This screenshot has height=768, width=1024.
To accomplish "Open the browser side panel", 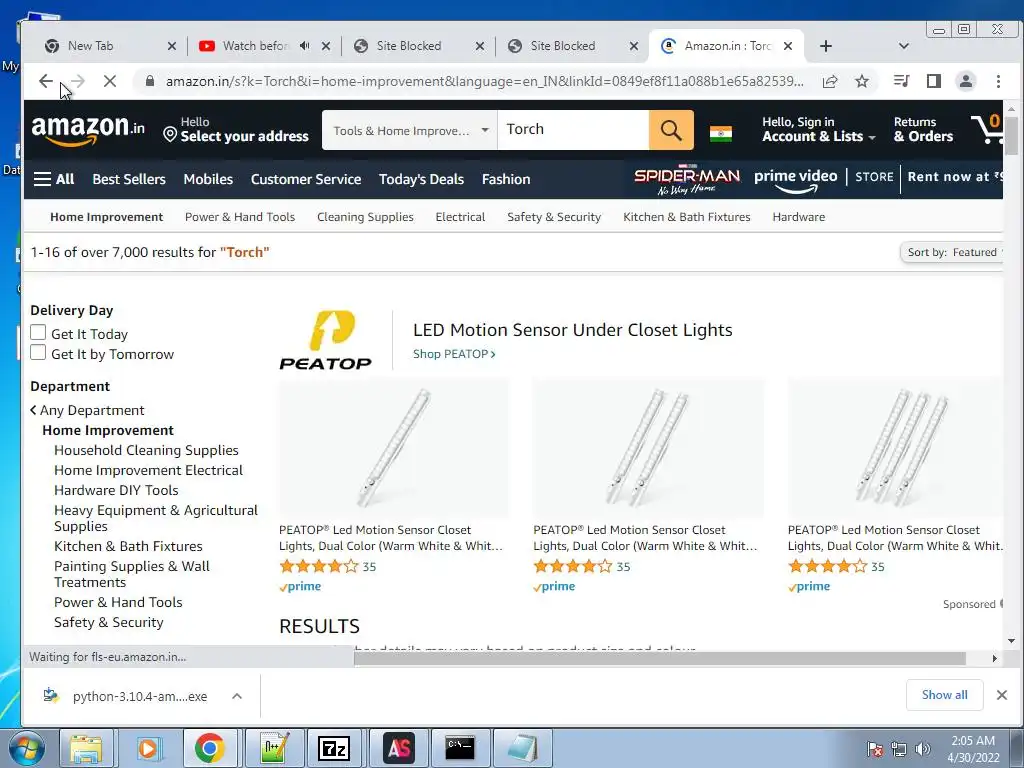I will [x=934, y=81].
